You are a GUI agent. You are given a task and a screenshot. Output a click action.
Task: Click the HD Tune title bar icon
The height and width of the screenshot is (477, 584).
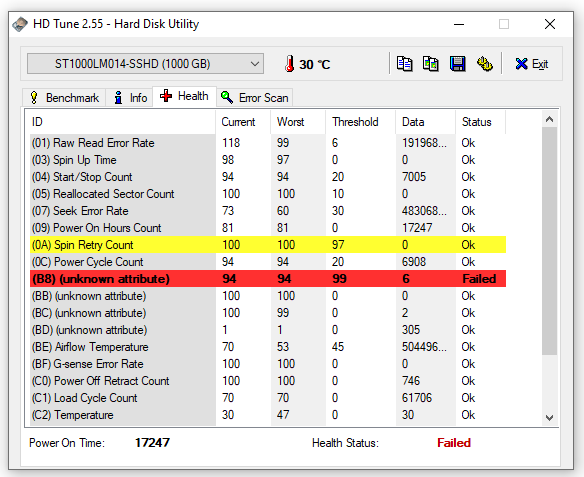[x=20, y=24]
